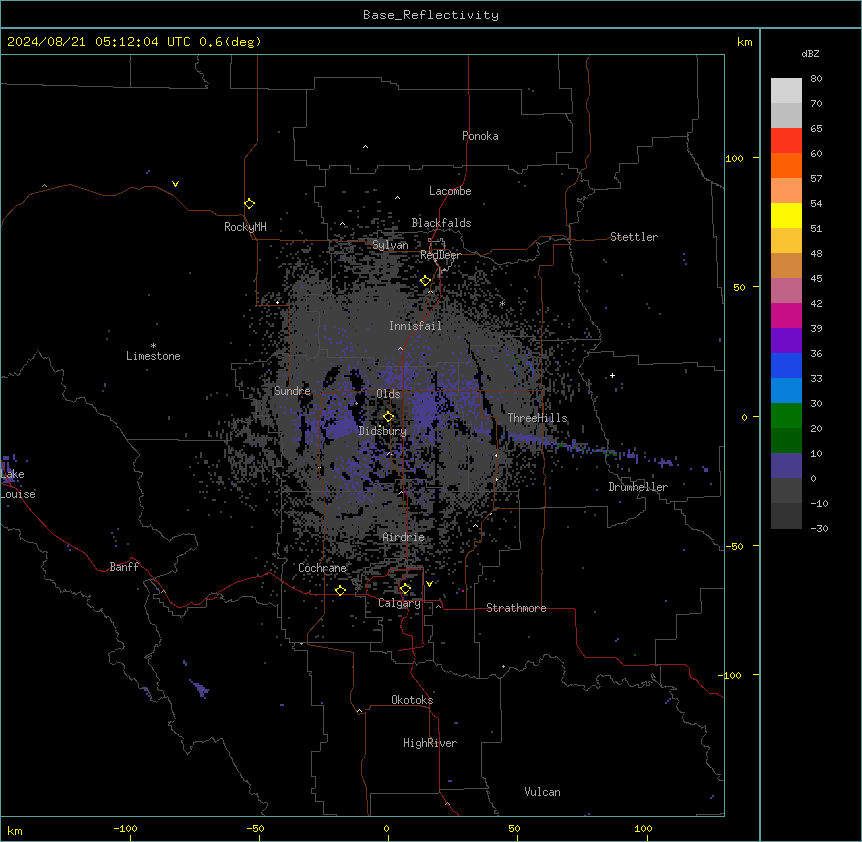Click the Blackfalds city label

[x=441, y=223]
